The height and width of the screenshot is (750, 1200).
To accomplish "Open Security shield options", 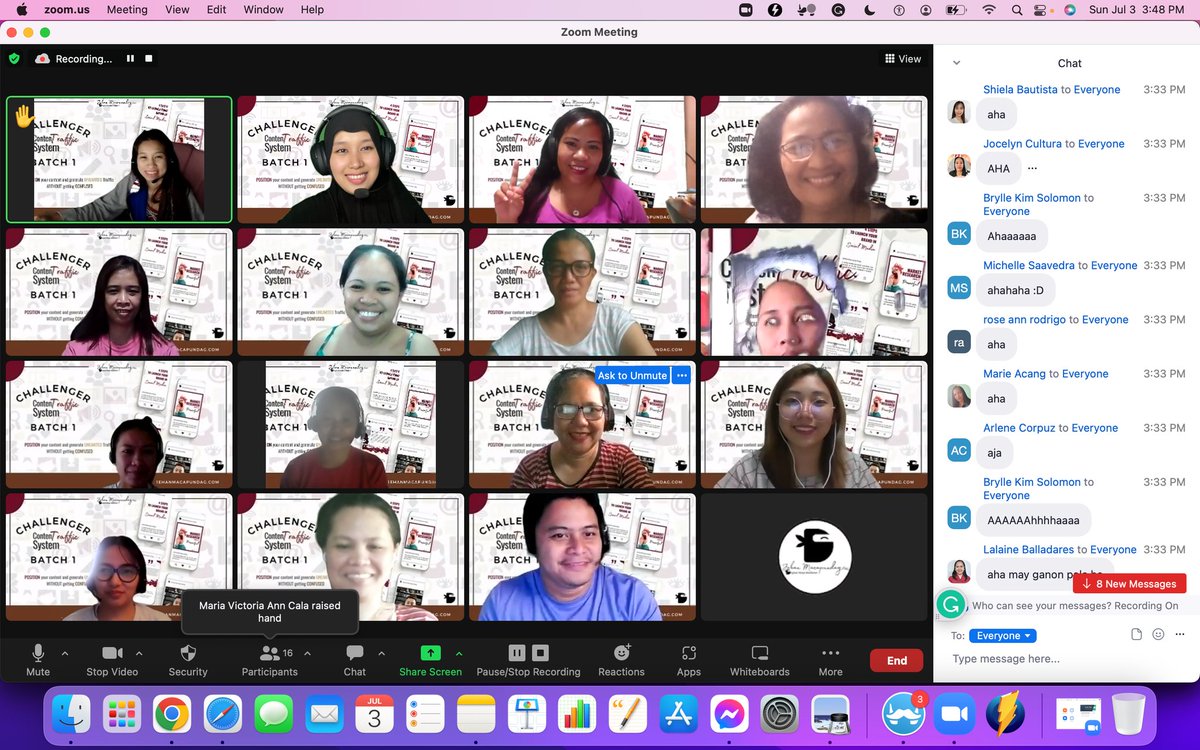I will click(x=188, y=660).
